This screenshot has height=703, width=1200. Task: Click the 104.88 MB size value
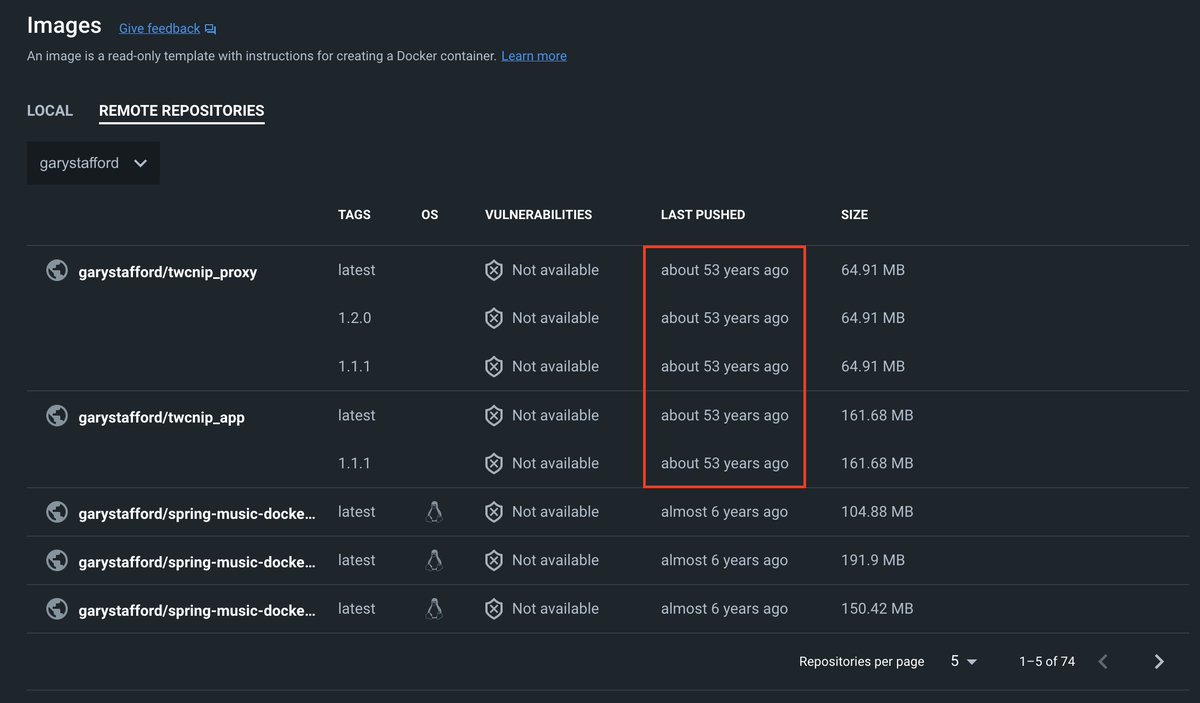pyautogui.click(x=877, y=512)
